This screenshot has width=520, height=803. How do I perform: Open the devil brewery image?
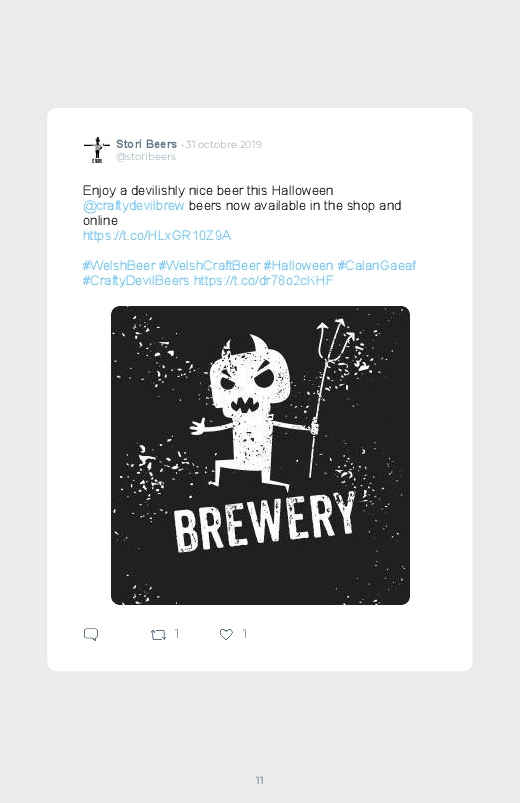coord(260,455)
